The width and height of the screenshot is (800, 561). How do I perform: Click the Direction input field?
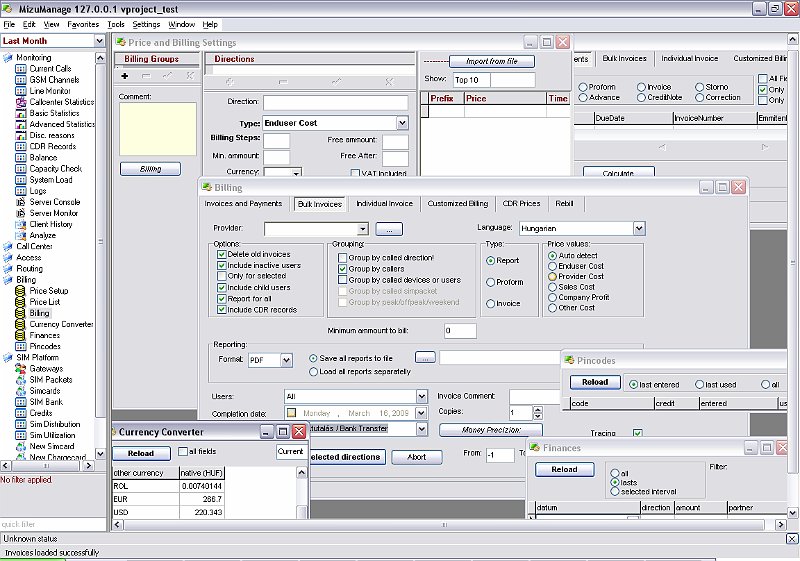[x=336, y=102]
